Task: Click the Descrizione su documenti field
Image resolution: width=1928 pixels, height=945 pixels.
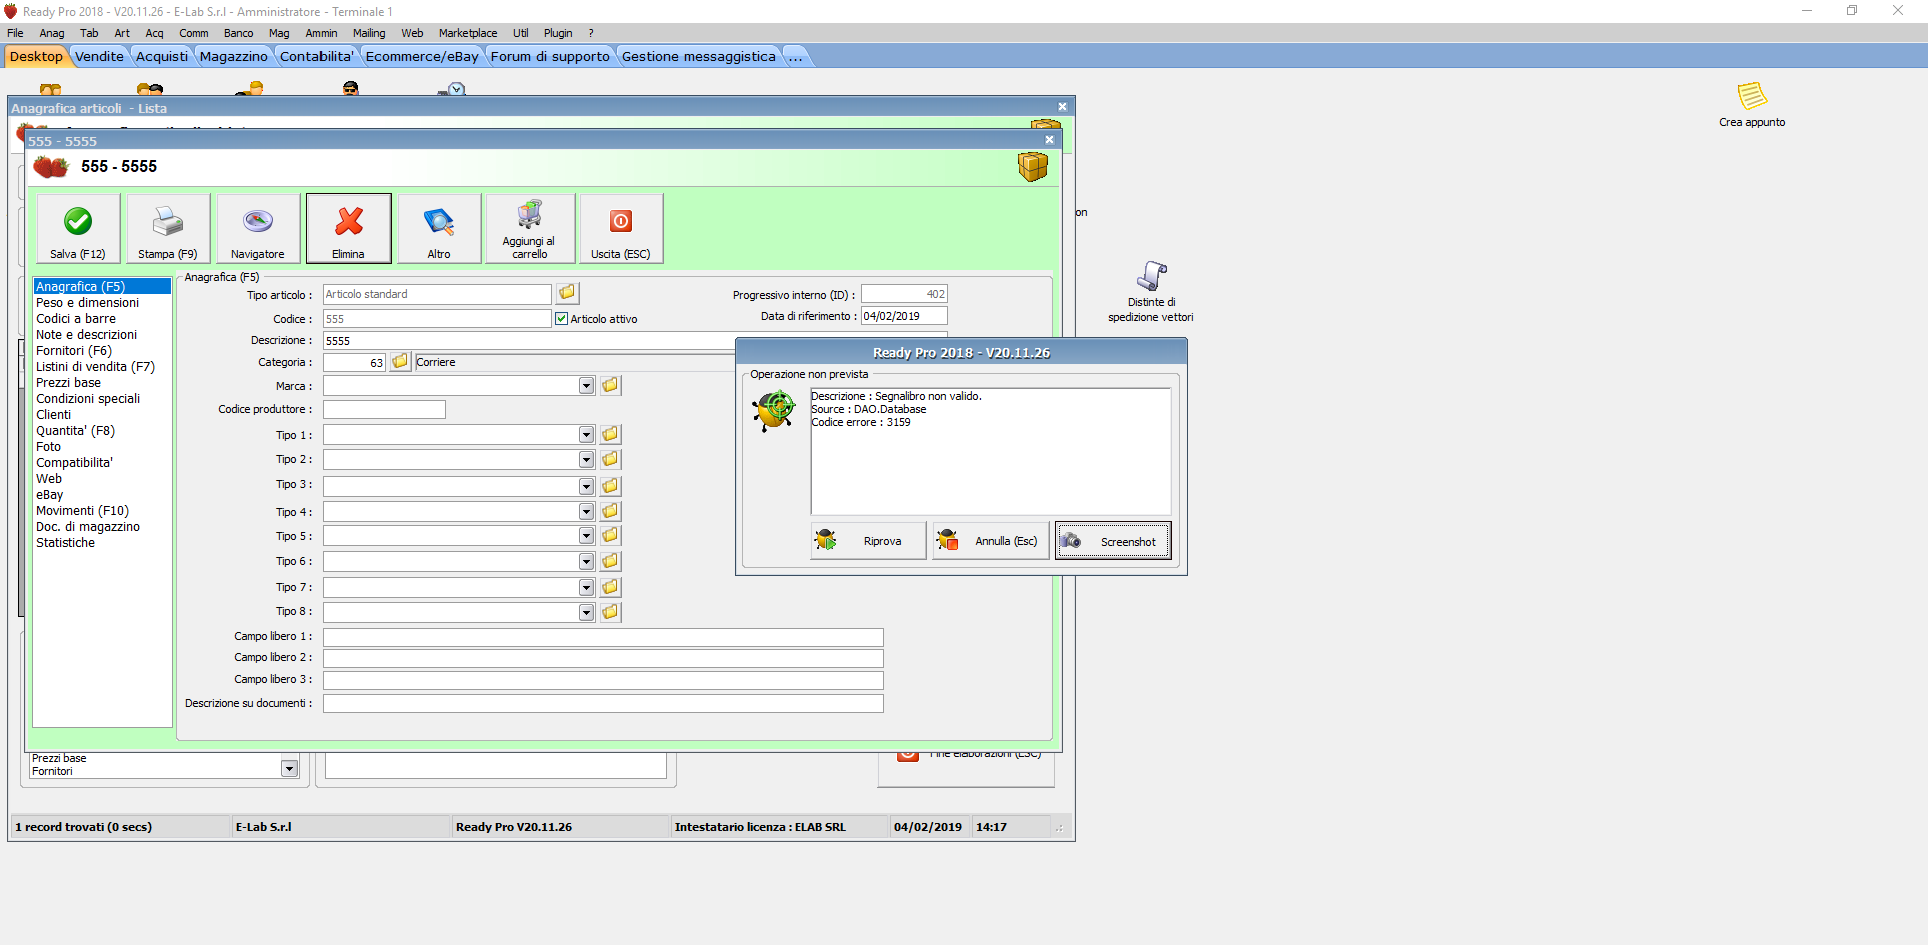Action: point(603,703)
